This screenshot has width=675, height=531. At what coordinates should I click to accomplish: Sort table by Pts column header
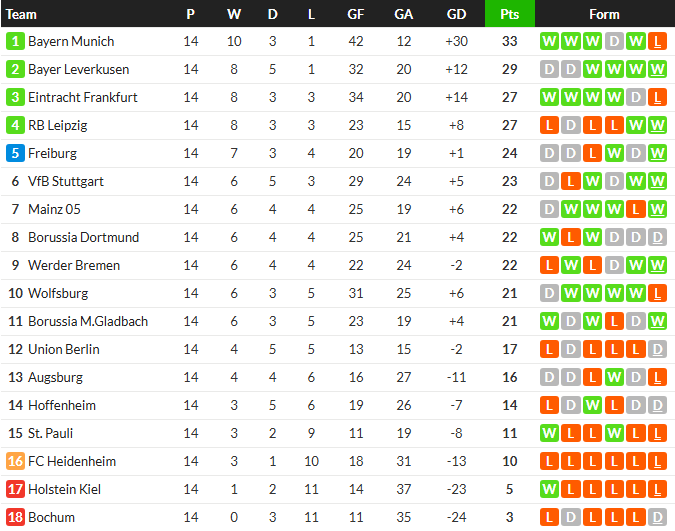click(509, 14)
